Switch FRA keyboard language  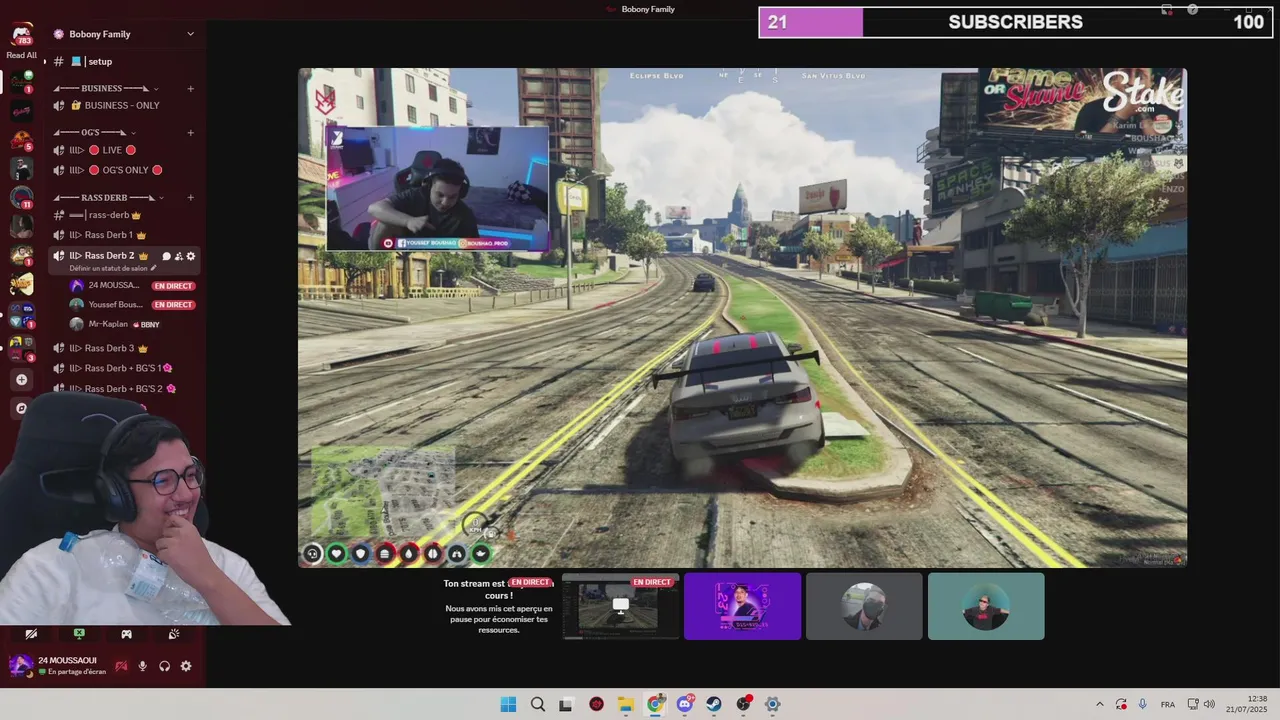(x=1168, y=705)
